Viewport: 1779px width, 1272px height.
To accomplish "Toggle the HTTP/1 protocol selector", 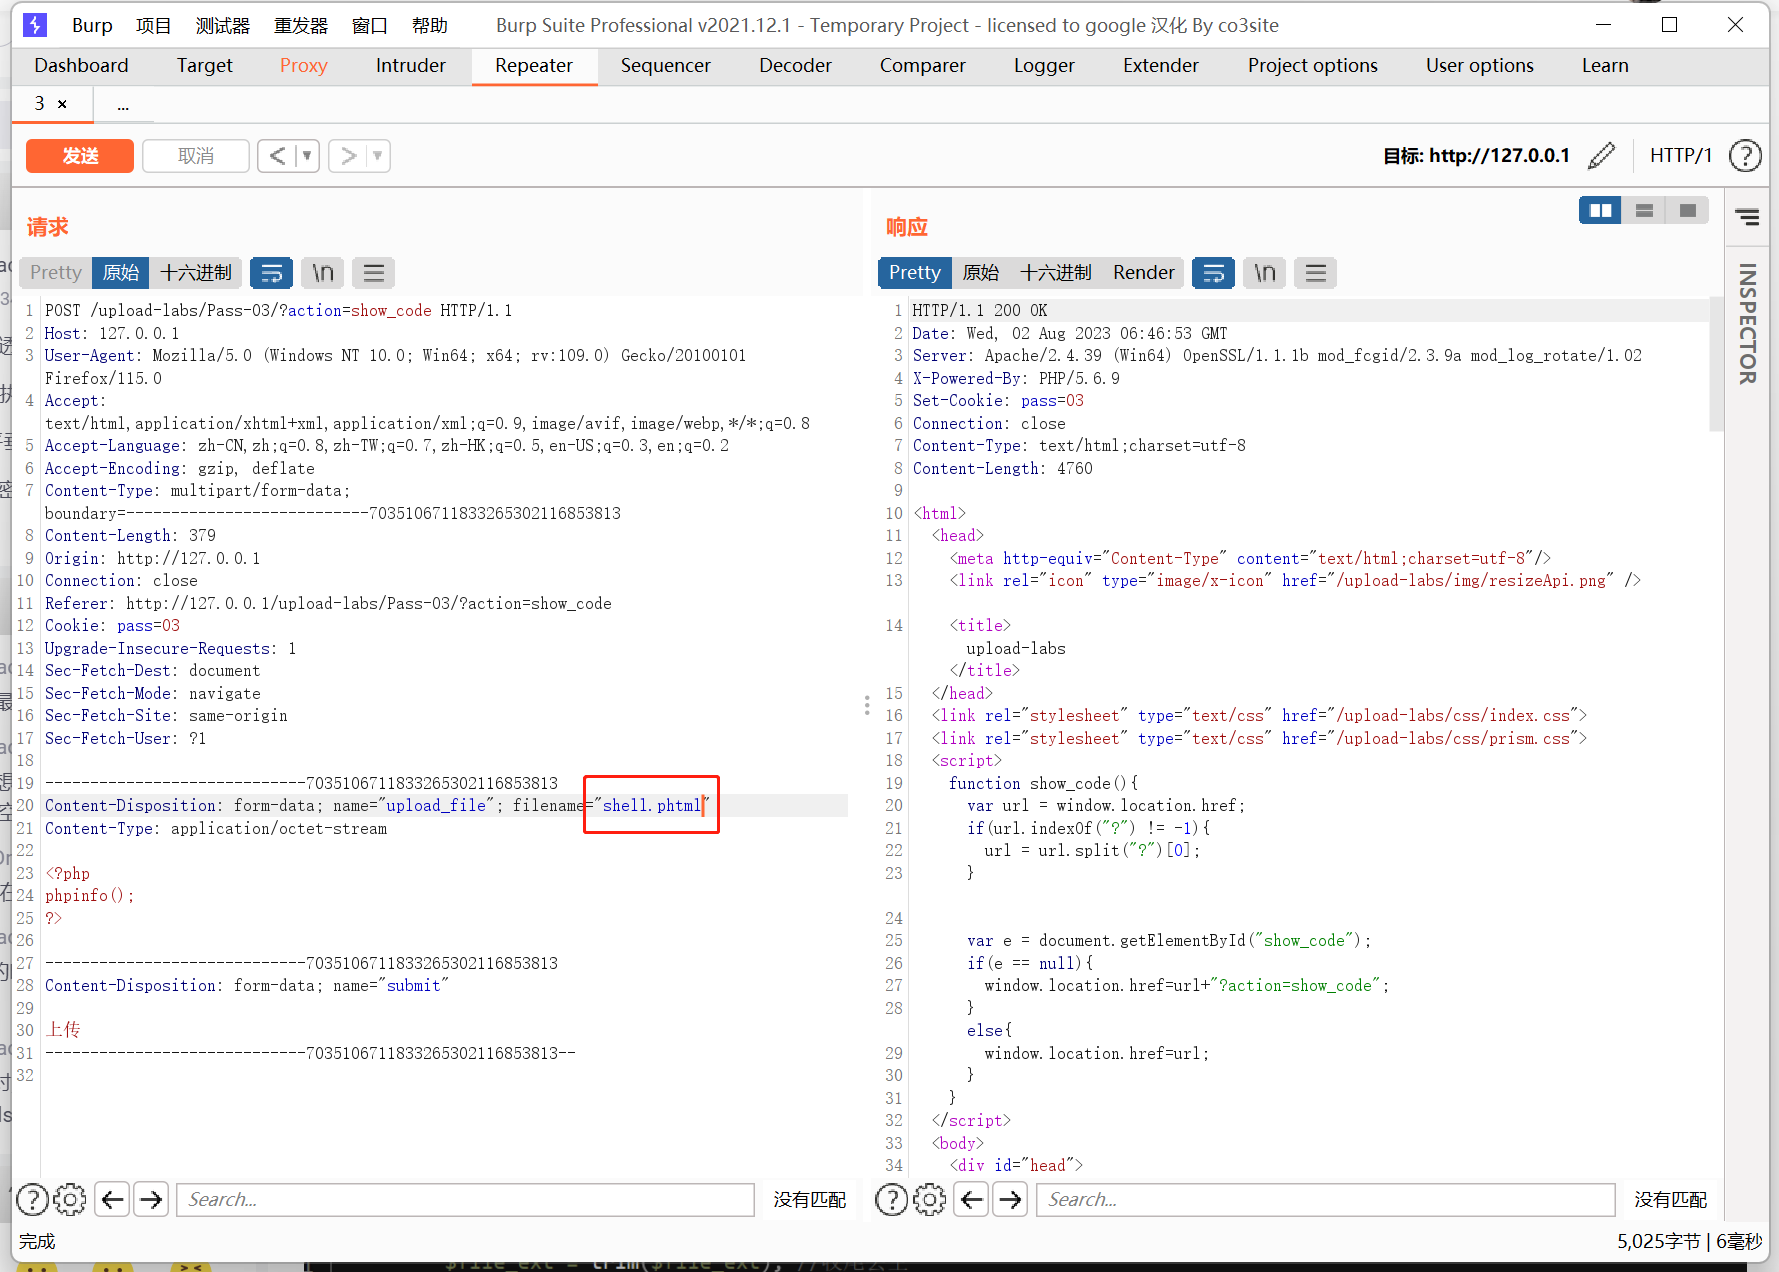I will 1681,155.
